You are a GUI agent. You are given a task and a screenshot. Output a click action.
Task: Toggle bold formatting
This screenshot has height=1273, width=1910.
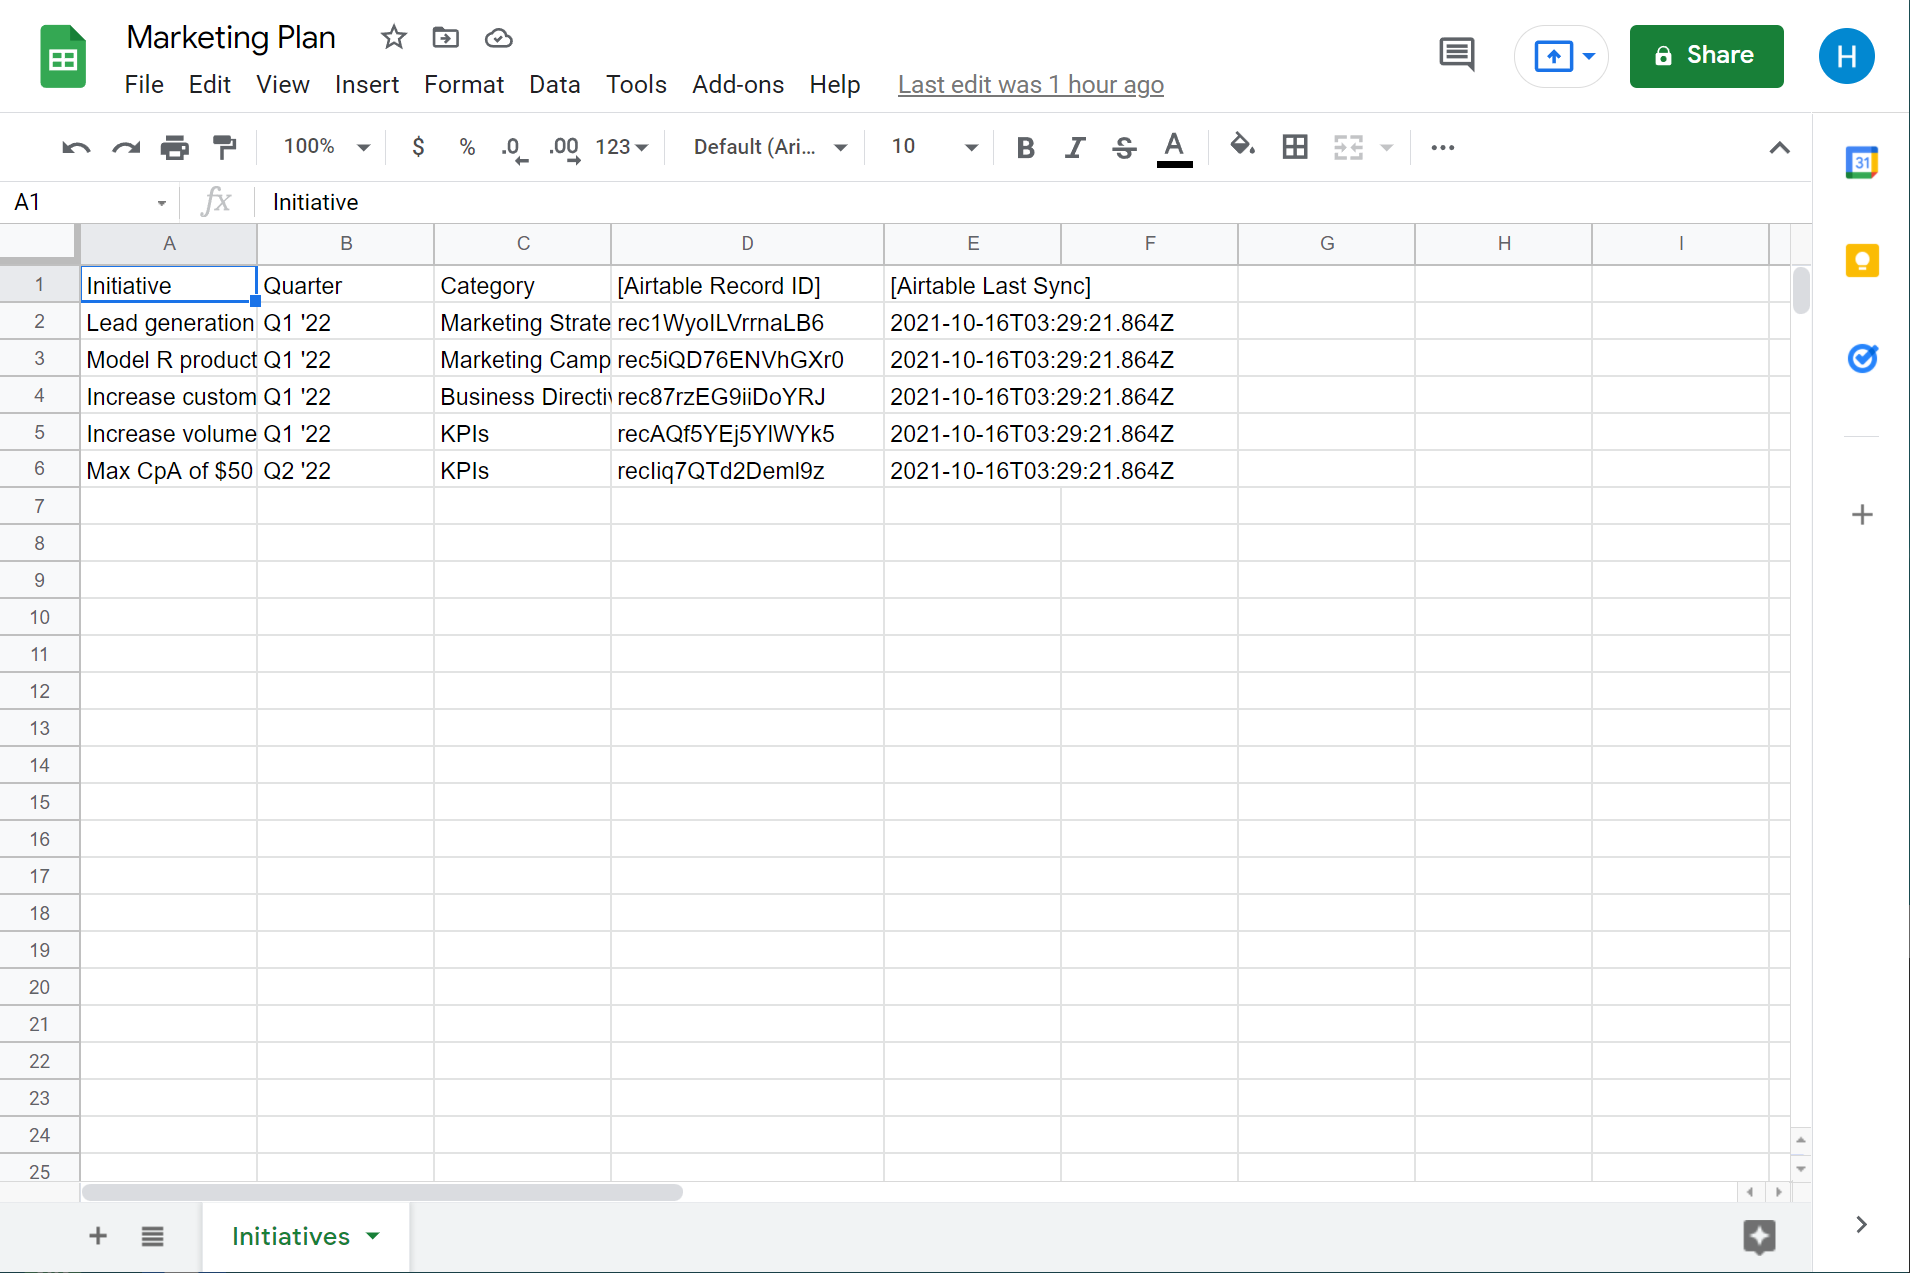tap(1025, 148)
